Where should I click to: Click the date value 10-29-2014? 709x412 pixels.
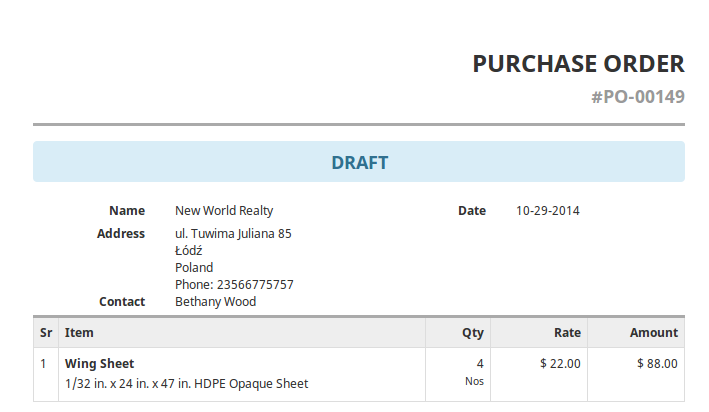[x=548, y=211]
